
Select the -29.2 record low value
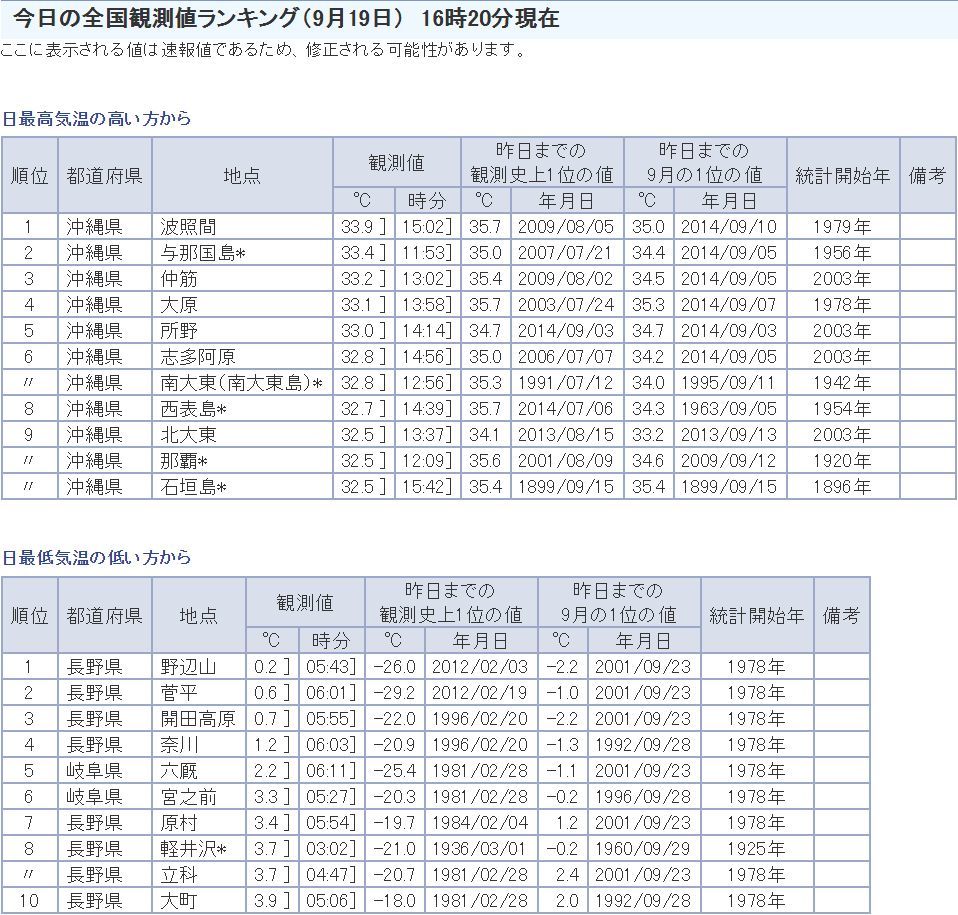[x=393, y=693]
